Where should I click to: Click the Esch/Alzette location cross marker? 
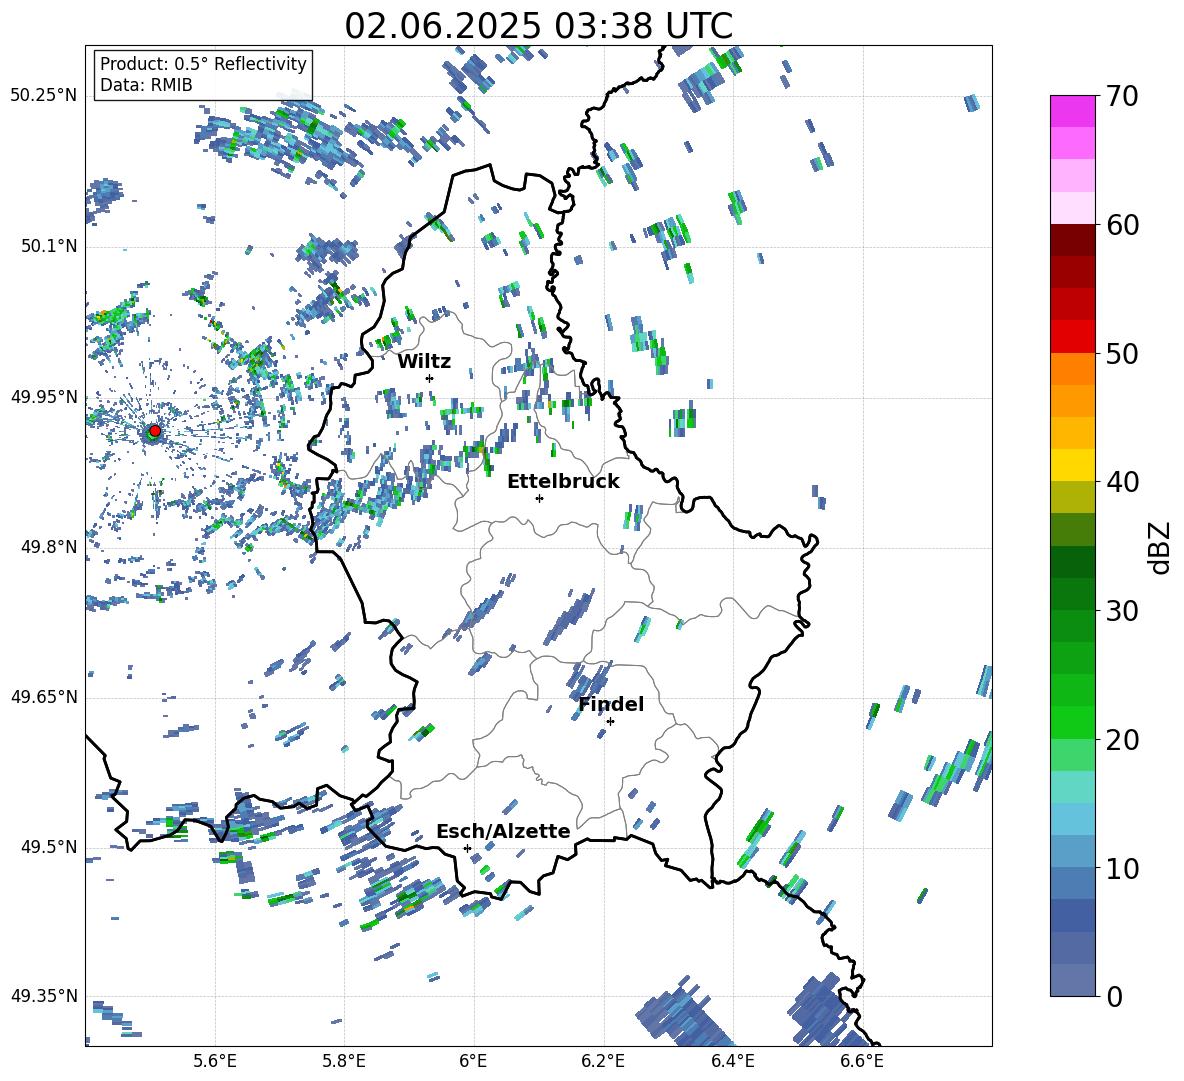[467, 848]
